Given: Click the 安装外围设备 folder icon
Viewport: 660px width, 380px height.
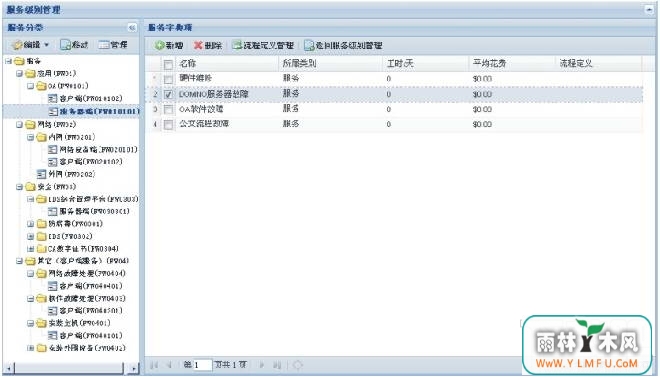Looking at the screenshot, I should (x=41, y=348).
